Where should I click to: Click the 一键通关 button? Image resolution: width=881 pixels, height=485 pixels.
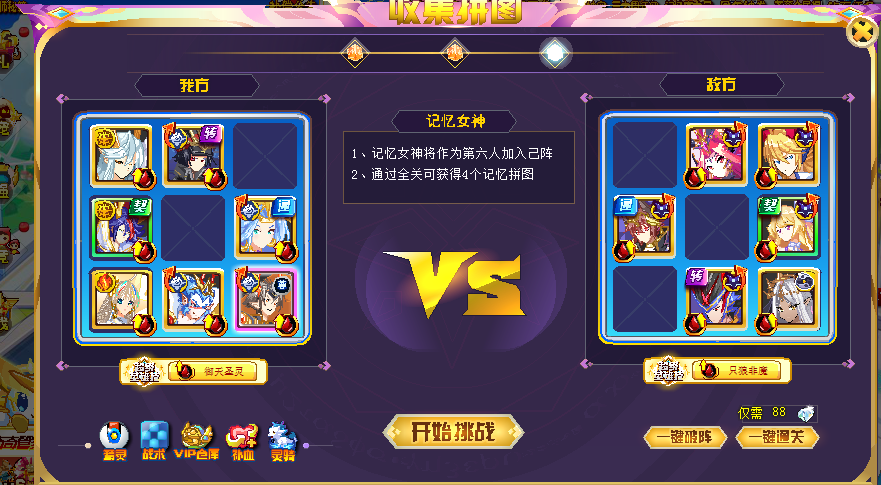coord(777,437)
